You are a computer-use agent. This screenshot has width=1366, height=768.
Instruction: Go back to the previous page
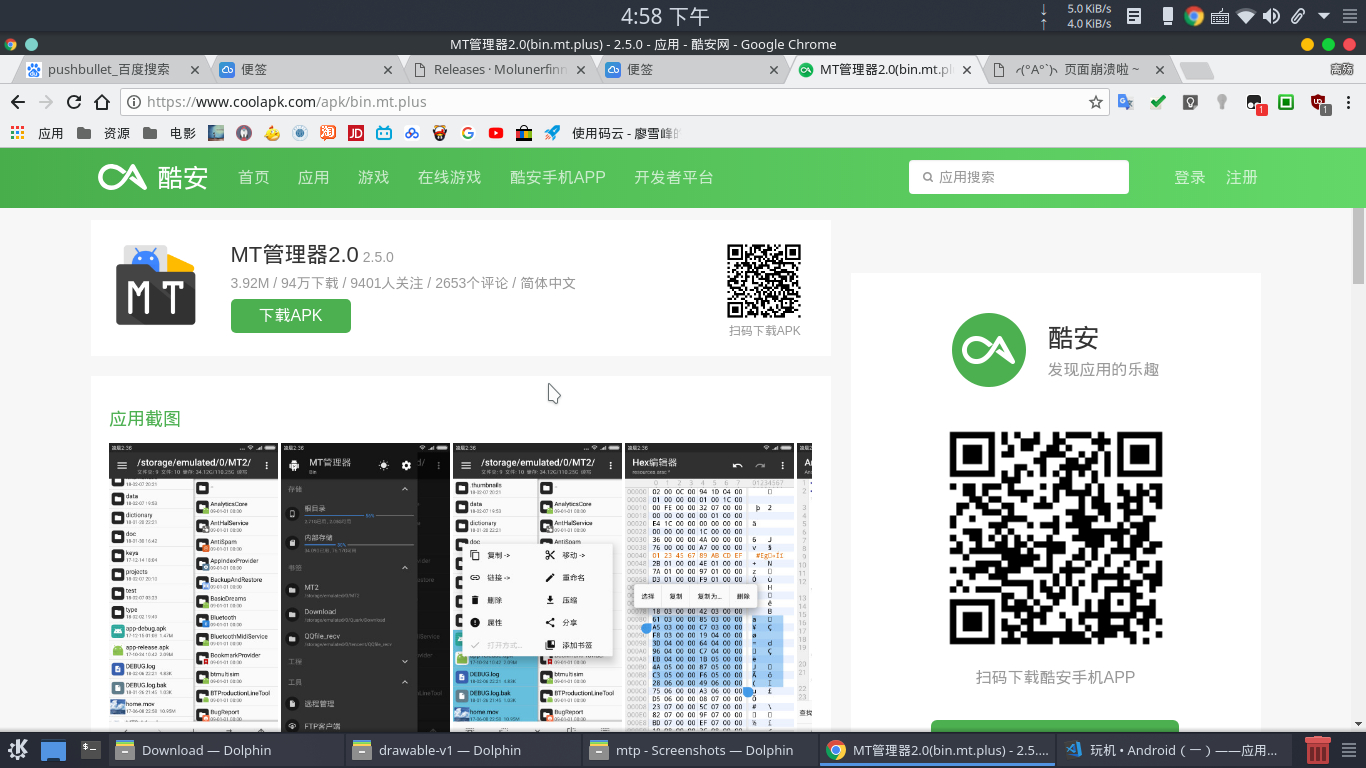click(17, 102)
